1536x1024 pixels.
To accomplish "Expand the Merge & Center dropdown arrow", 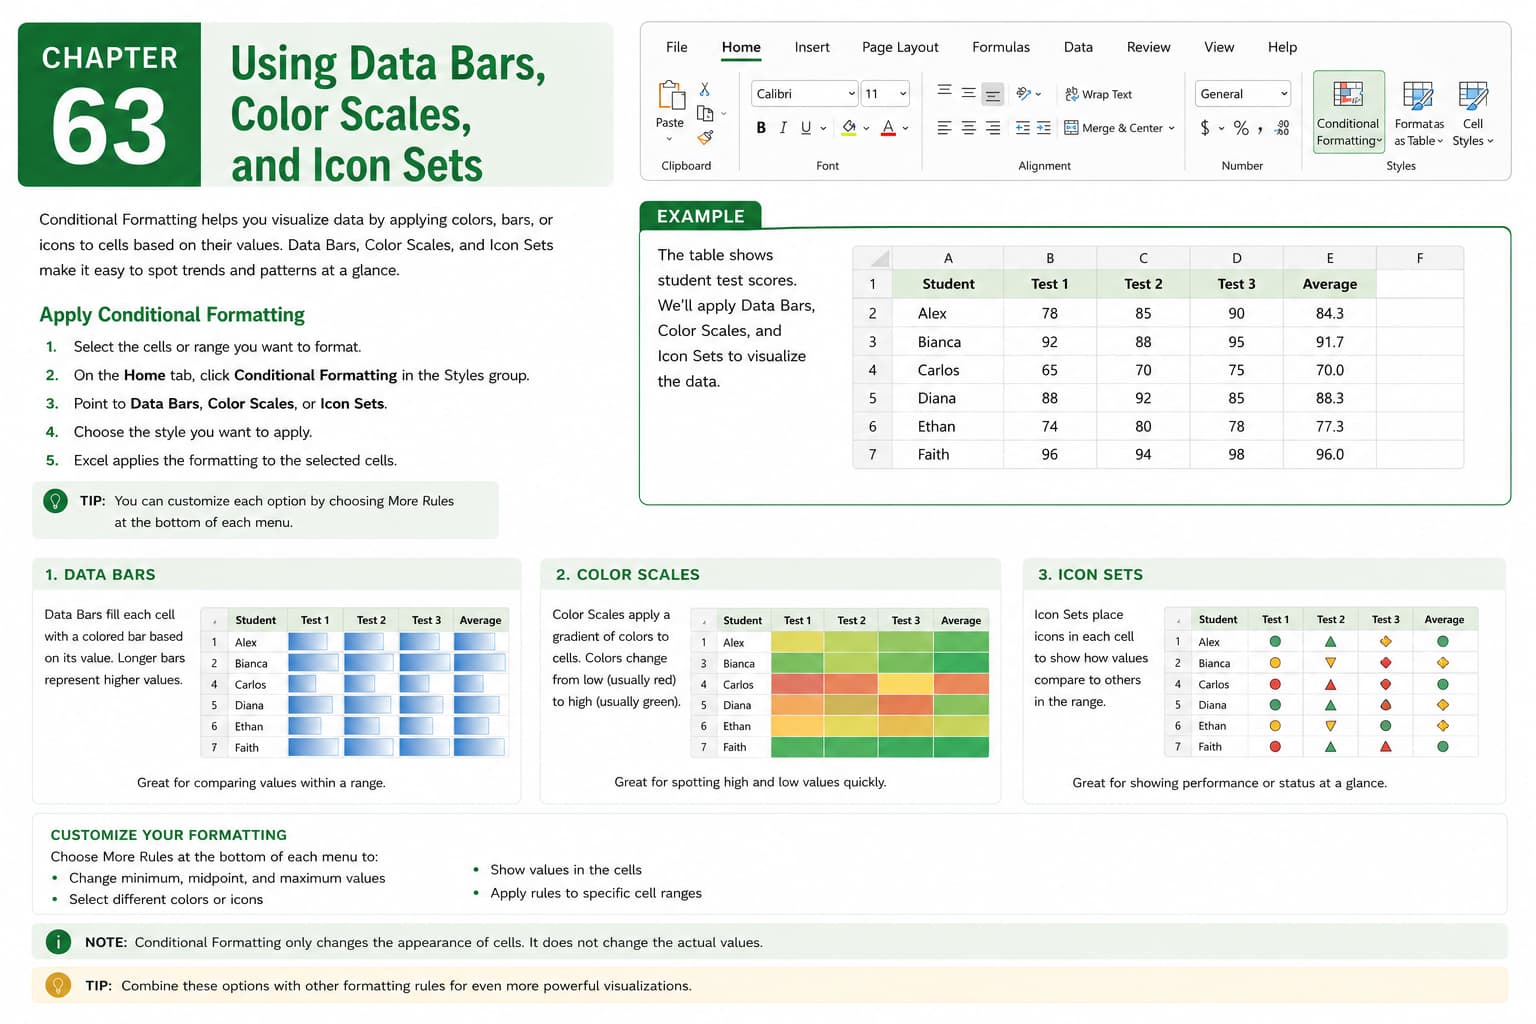I will point(1171,128).
